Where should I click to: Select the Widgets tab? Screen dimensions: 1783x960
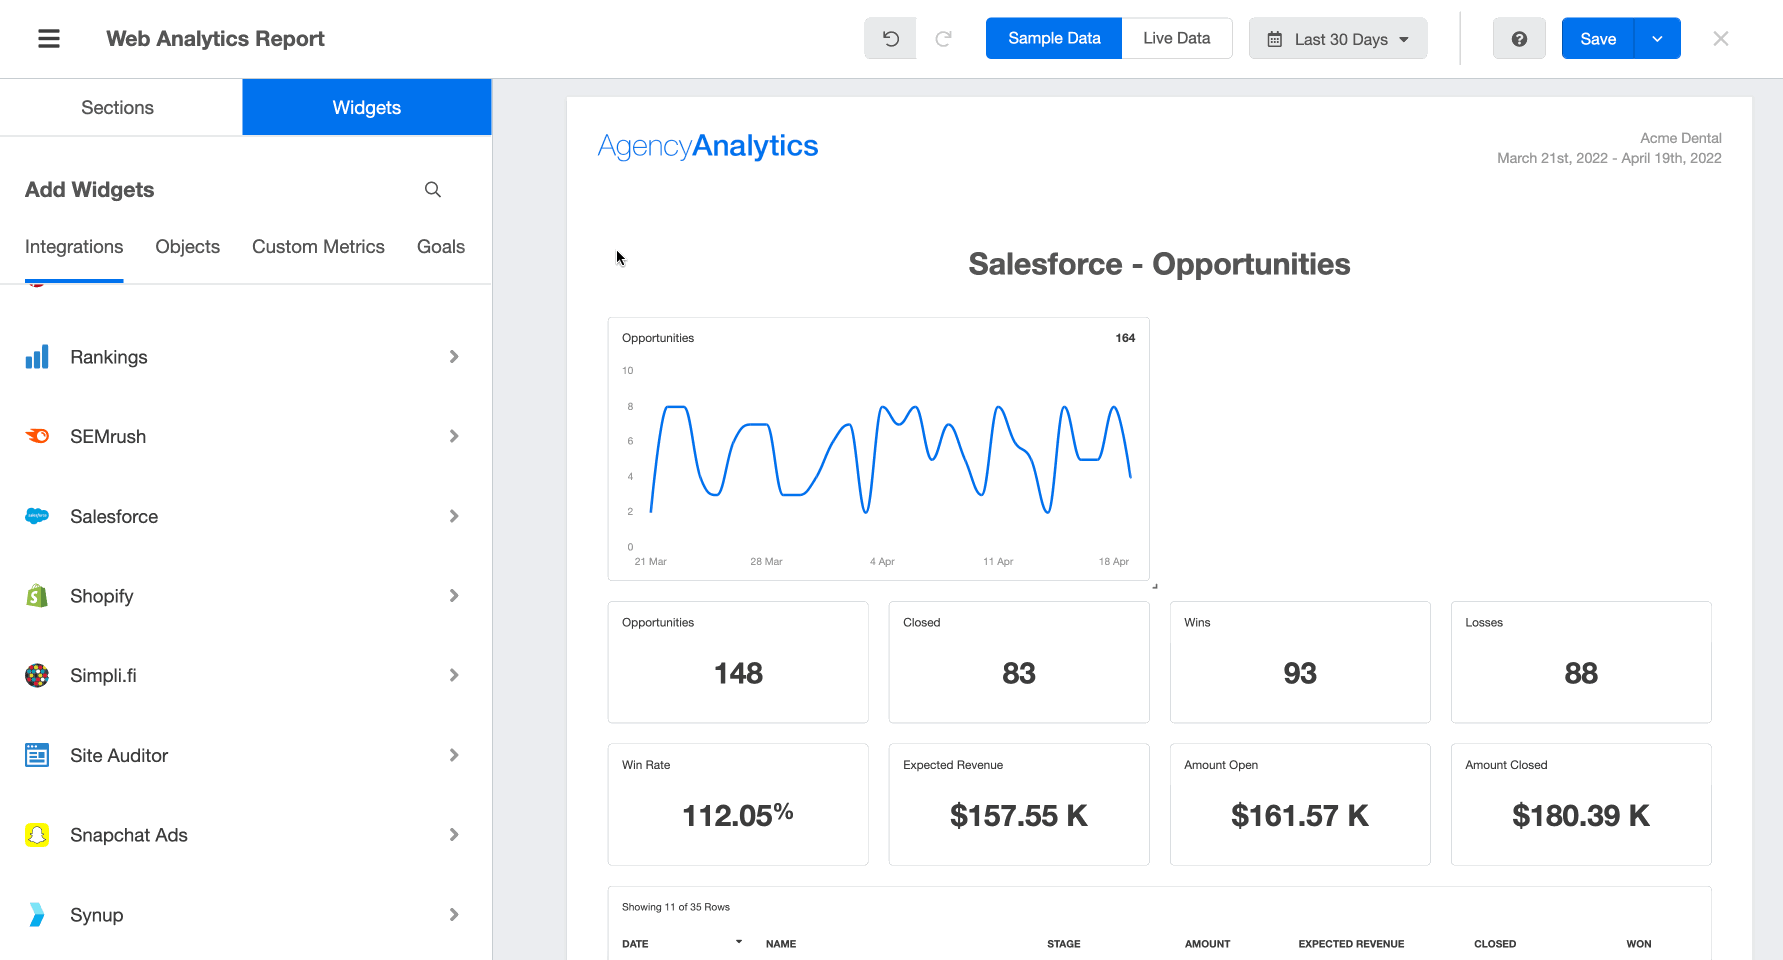point(367,107)
